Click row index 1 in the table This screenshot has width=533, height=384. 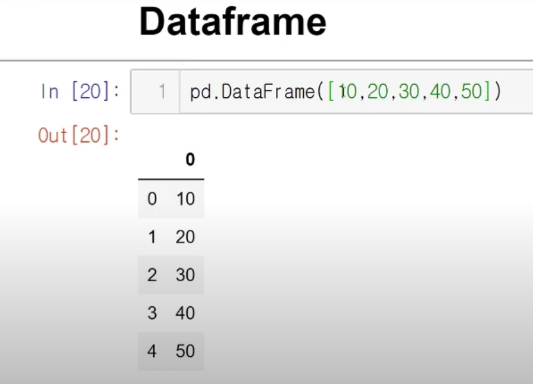point(152,237)
